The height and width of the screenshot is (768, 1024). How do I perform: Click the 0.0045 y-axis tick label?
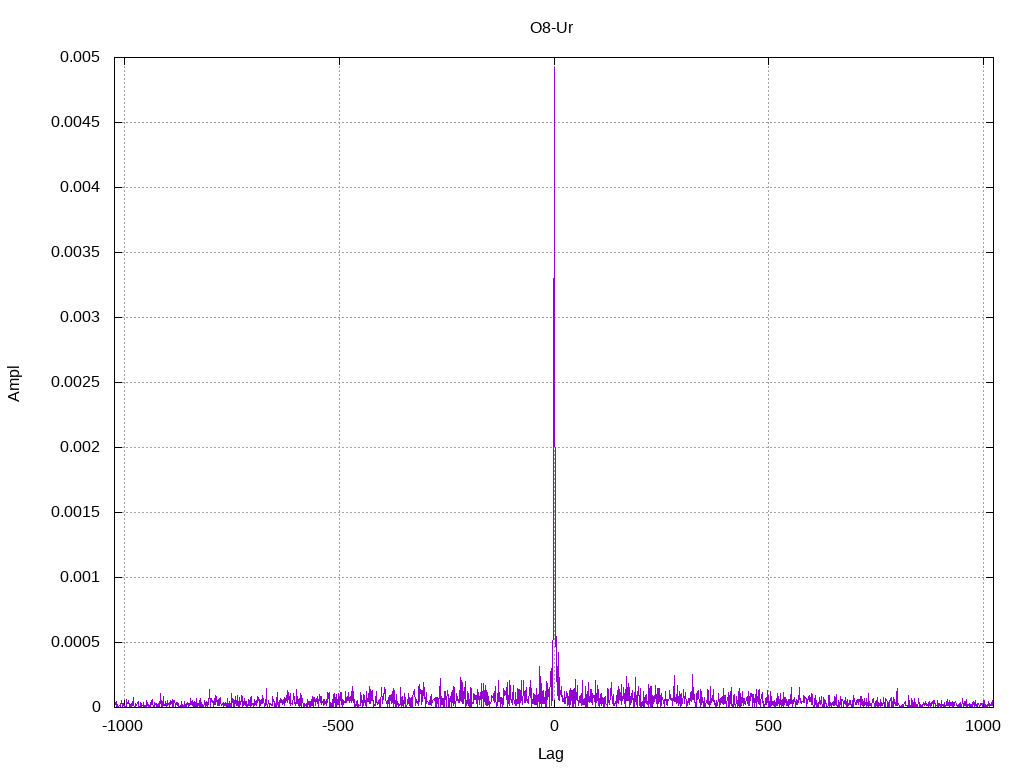tap(75, 122)
